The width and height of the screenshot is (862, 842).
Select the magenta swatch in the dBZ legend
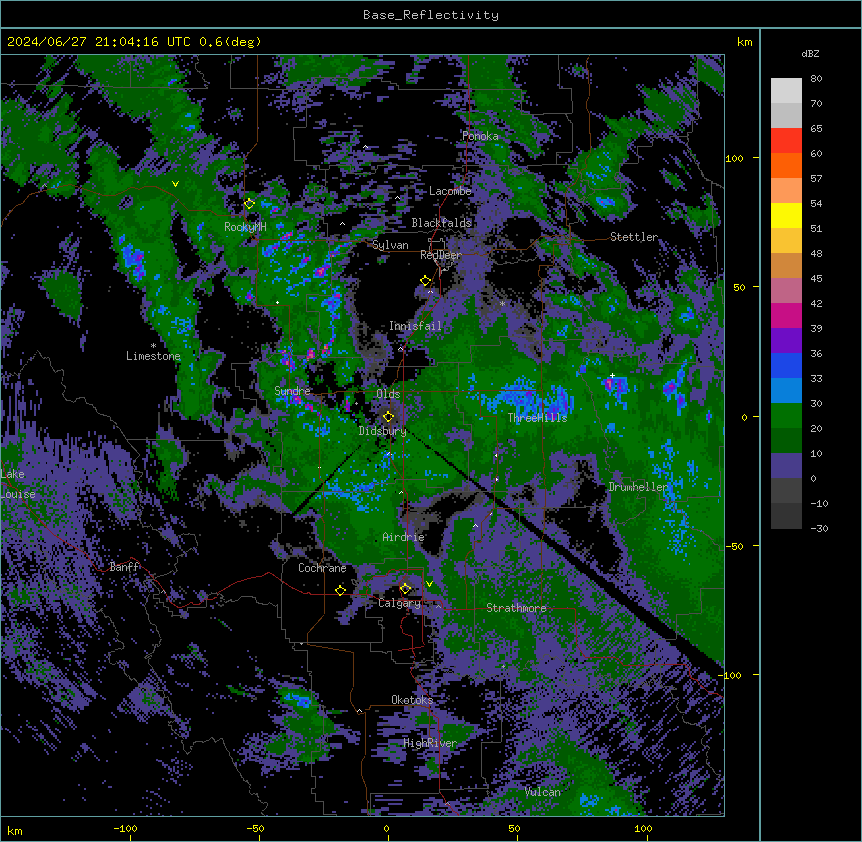pos(786,315)
